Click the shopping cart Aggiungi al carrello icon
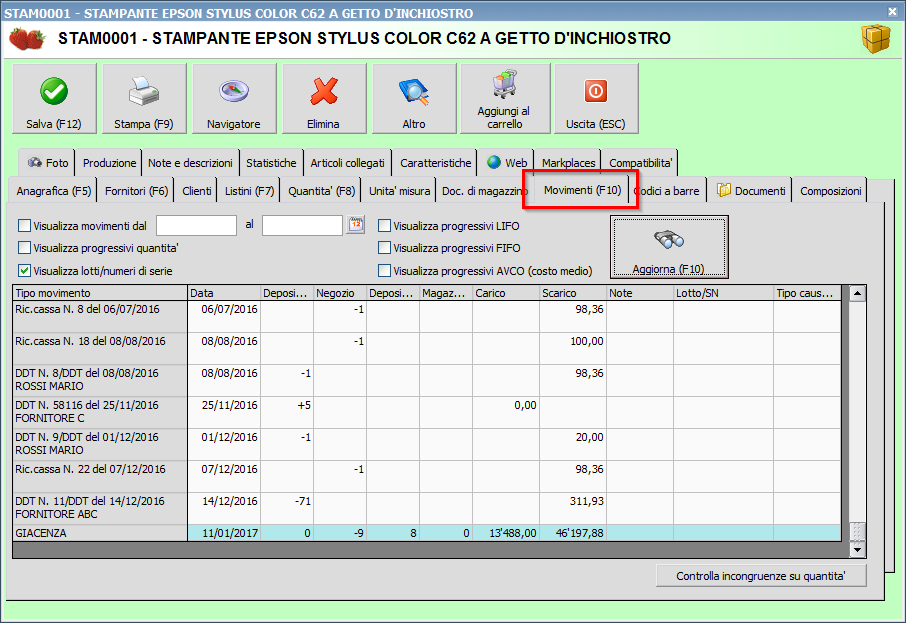The height and width of the screenshot is (623, 906). point(504,84)
